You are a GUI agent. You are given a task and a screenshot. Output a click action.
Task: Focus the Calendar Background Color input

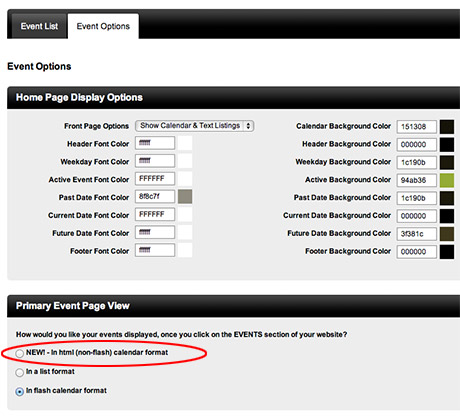(x=417, y=127)
